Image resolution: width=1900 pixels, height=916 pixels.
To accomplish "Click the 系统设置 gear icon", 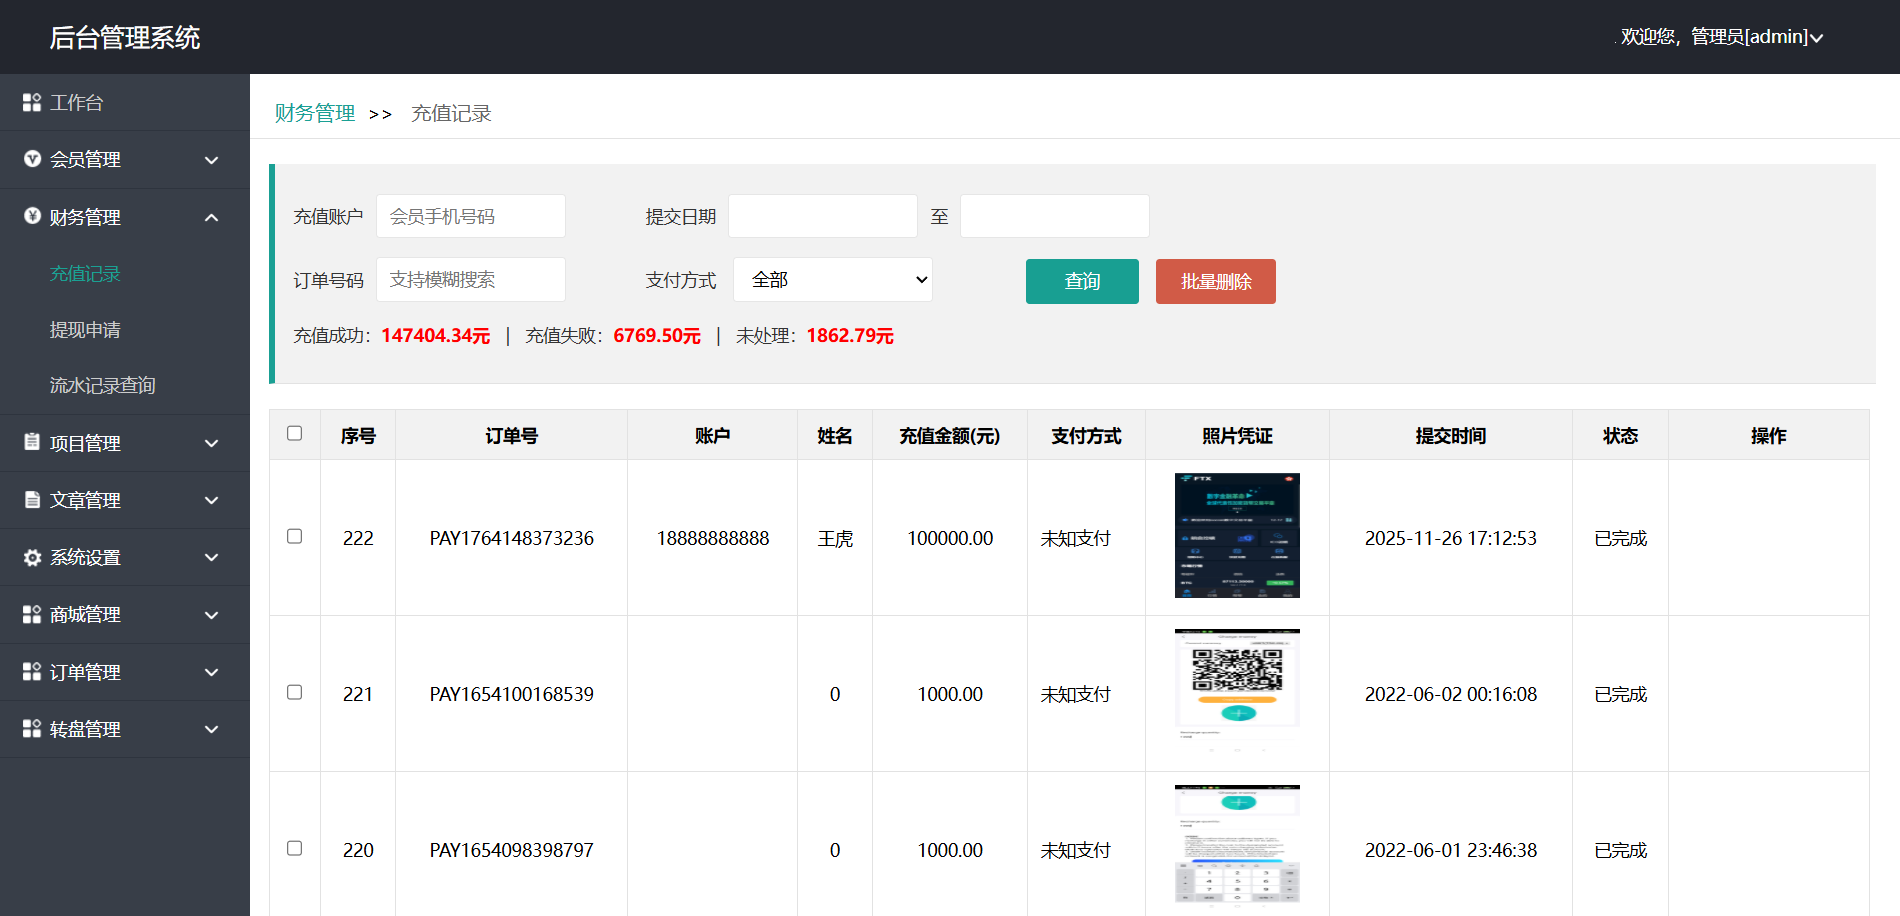I will [32, 557].
